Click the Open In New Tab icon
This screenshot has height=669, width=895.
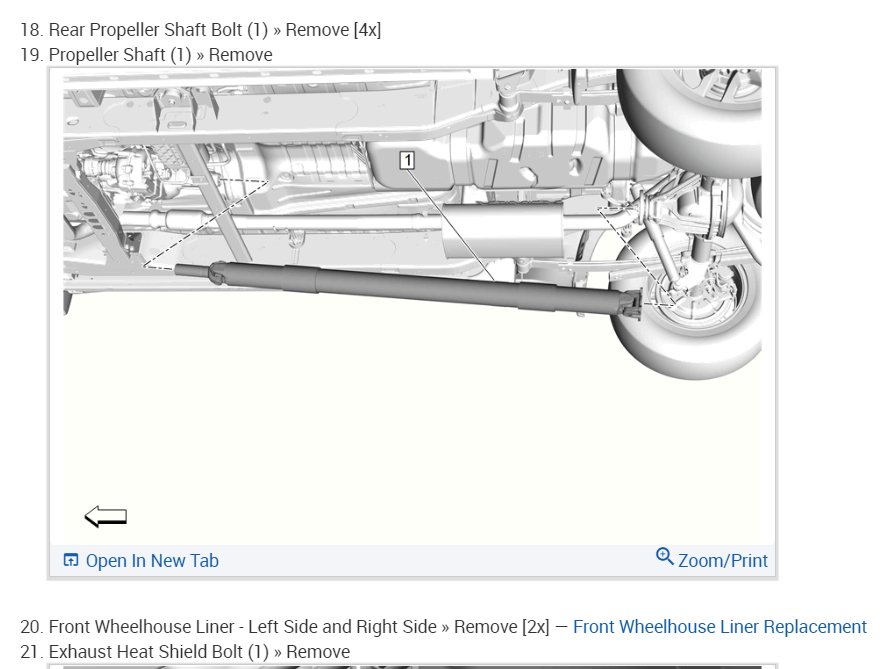(x=71, y=560)
